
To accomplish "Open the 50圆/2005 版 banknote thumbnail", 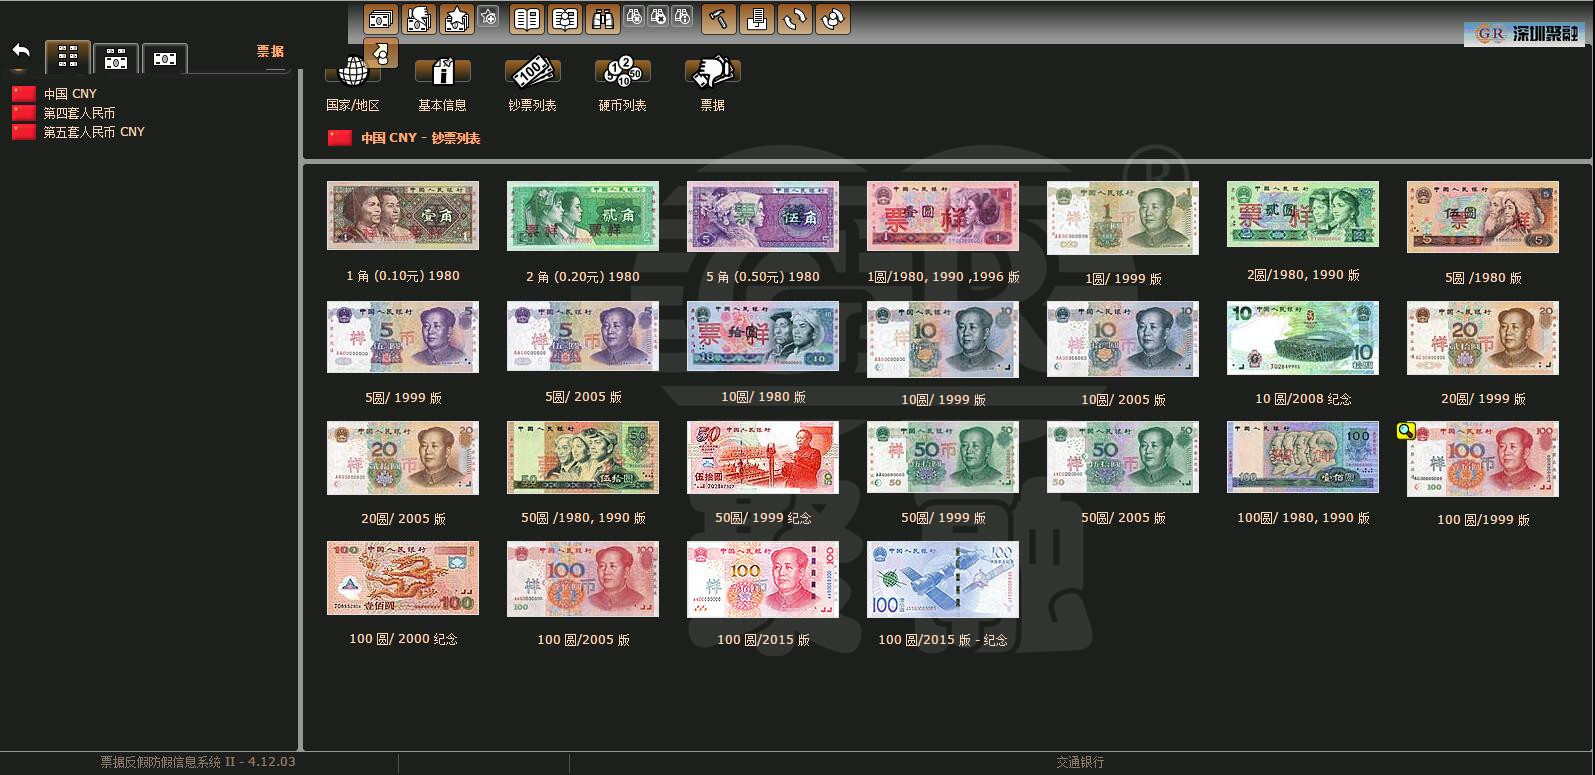I will [1123, 457].
